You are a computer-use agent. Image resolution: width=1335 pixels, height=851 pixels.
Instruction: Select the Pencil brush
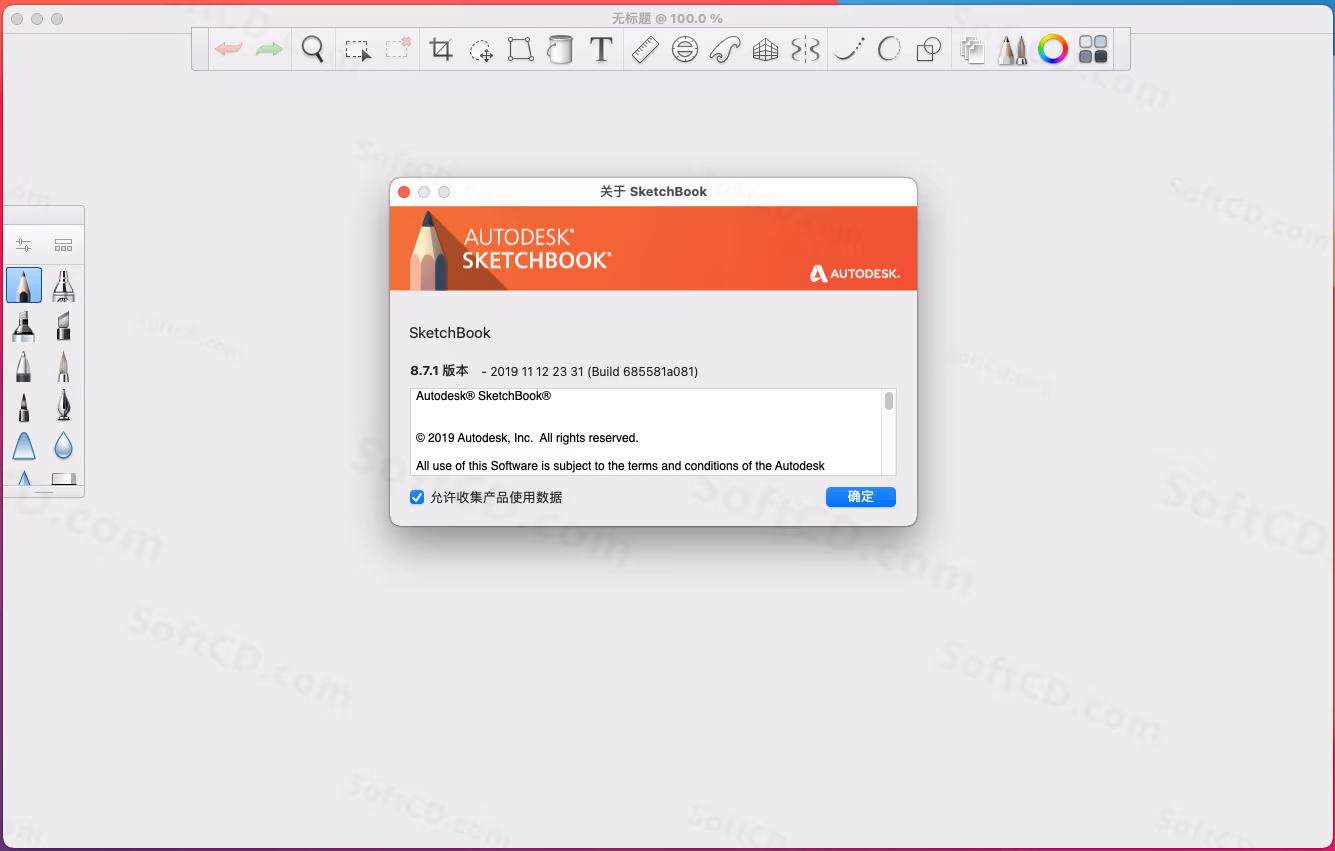pyautogui.click(x=24, y=285)
